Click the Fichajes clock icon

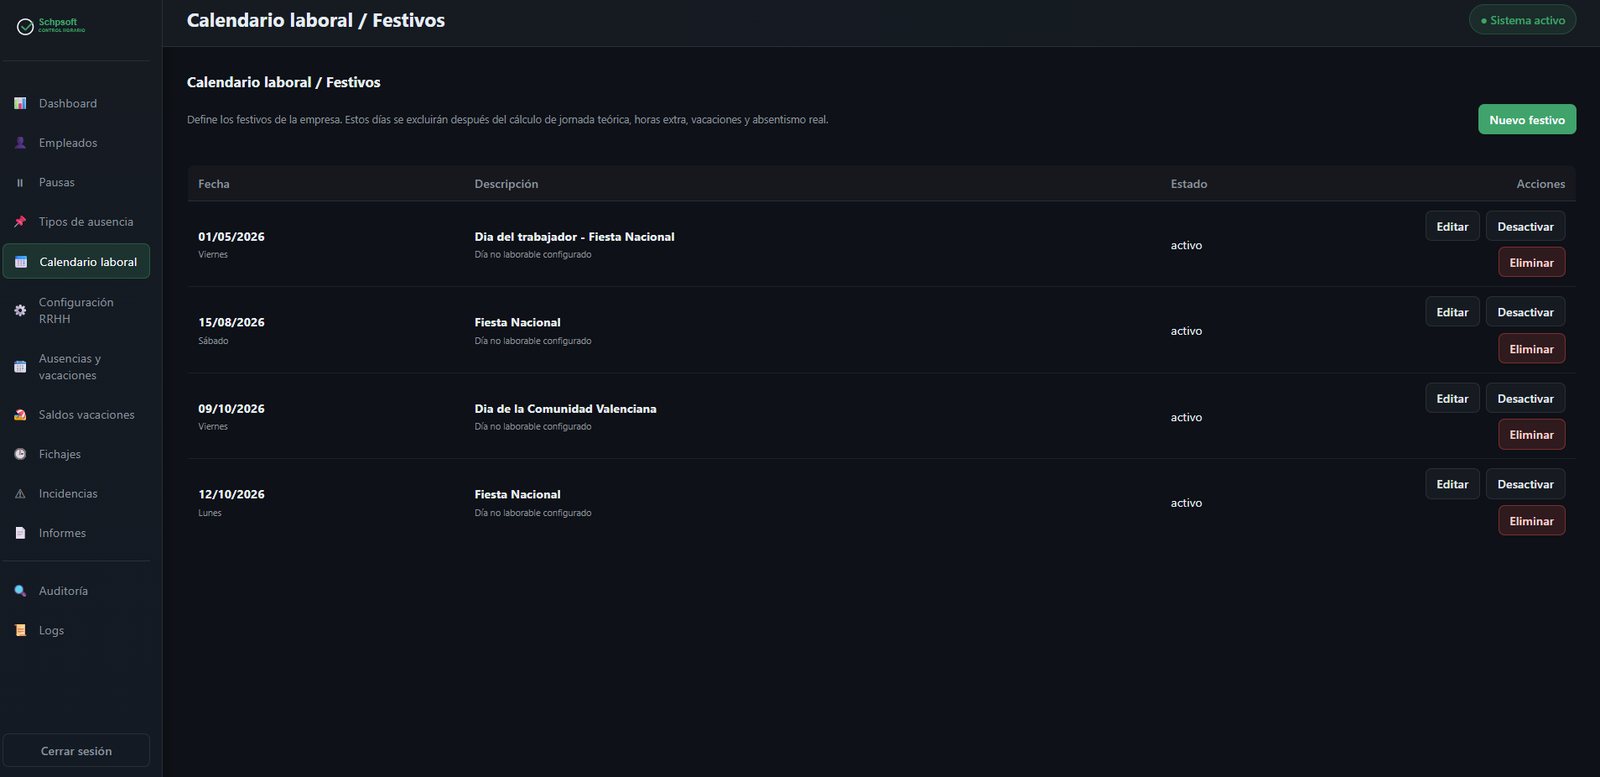(20, 454)
